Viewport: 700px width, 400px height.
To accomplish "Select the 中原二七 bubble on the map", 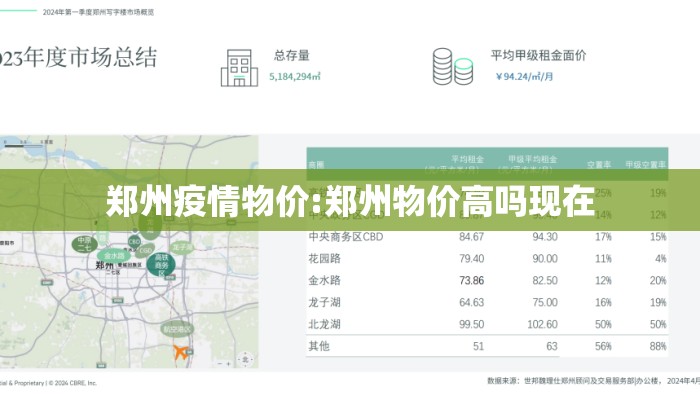I will click(84, 244).
